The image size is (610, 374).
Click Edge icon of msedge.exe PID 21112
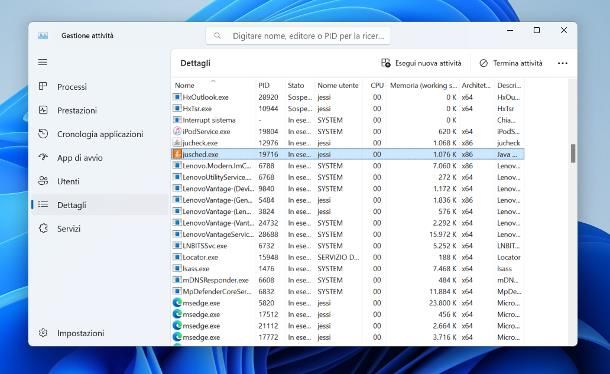pyautogui.click(x=177, y=325)
